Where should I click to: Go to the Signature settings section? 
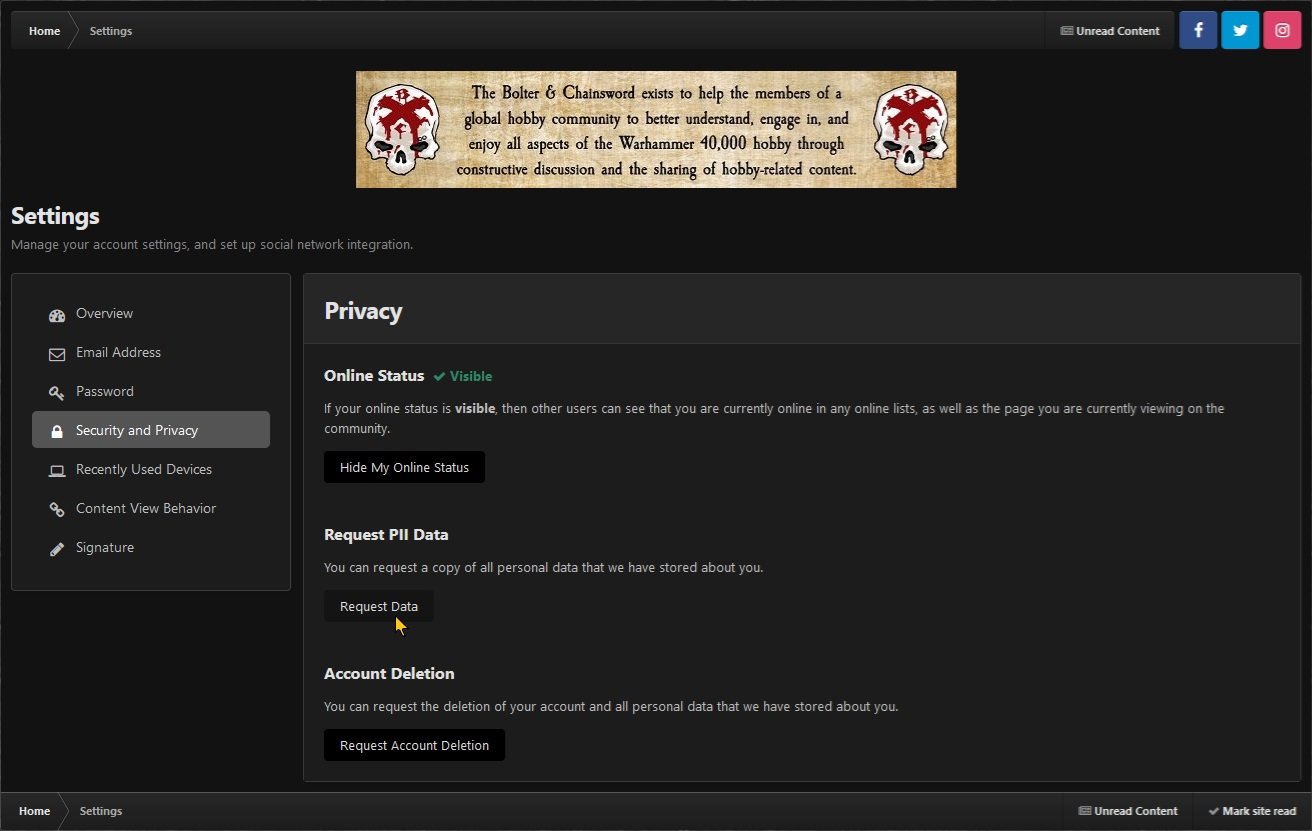pos(105,548)
